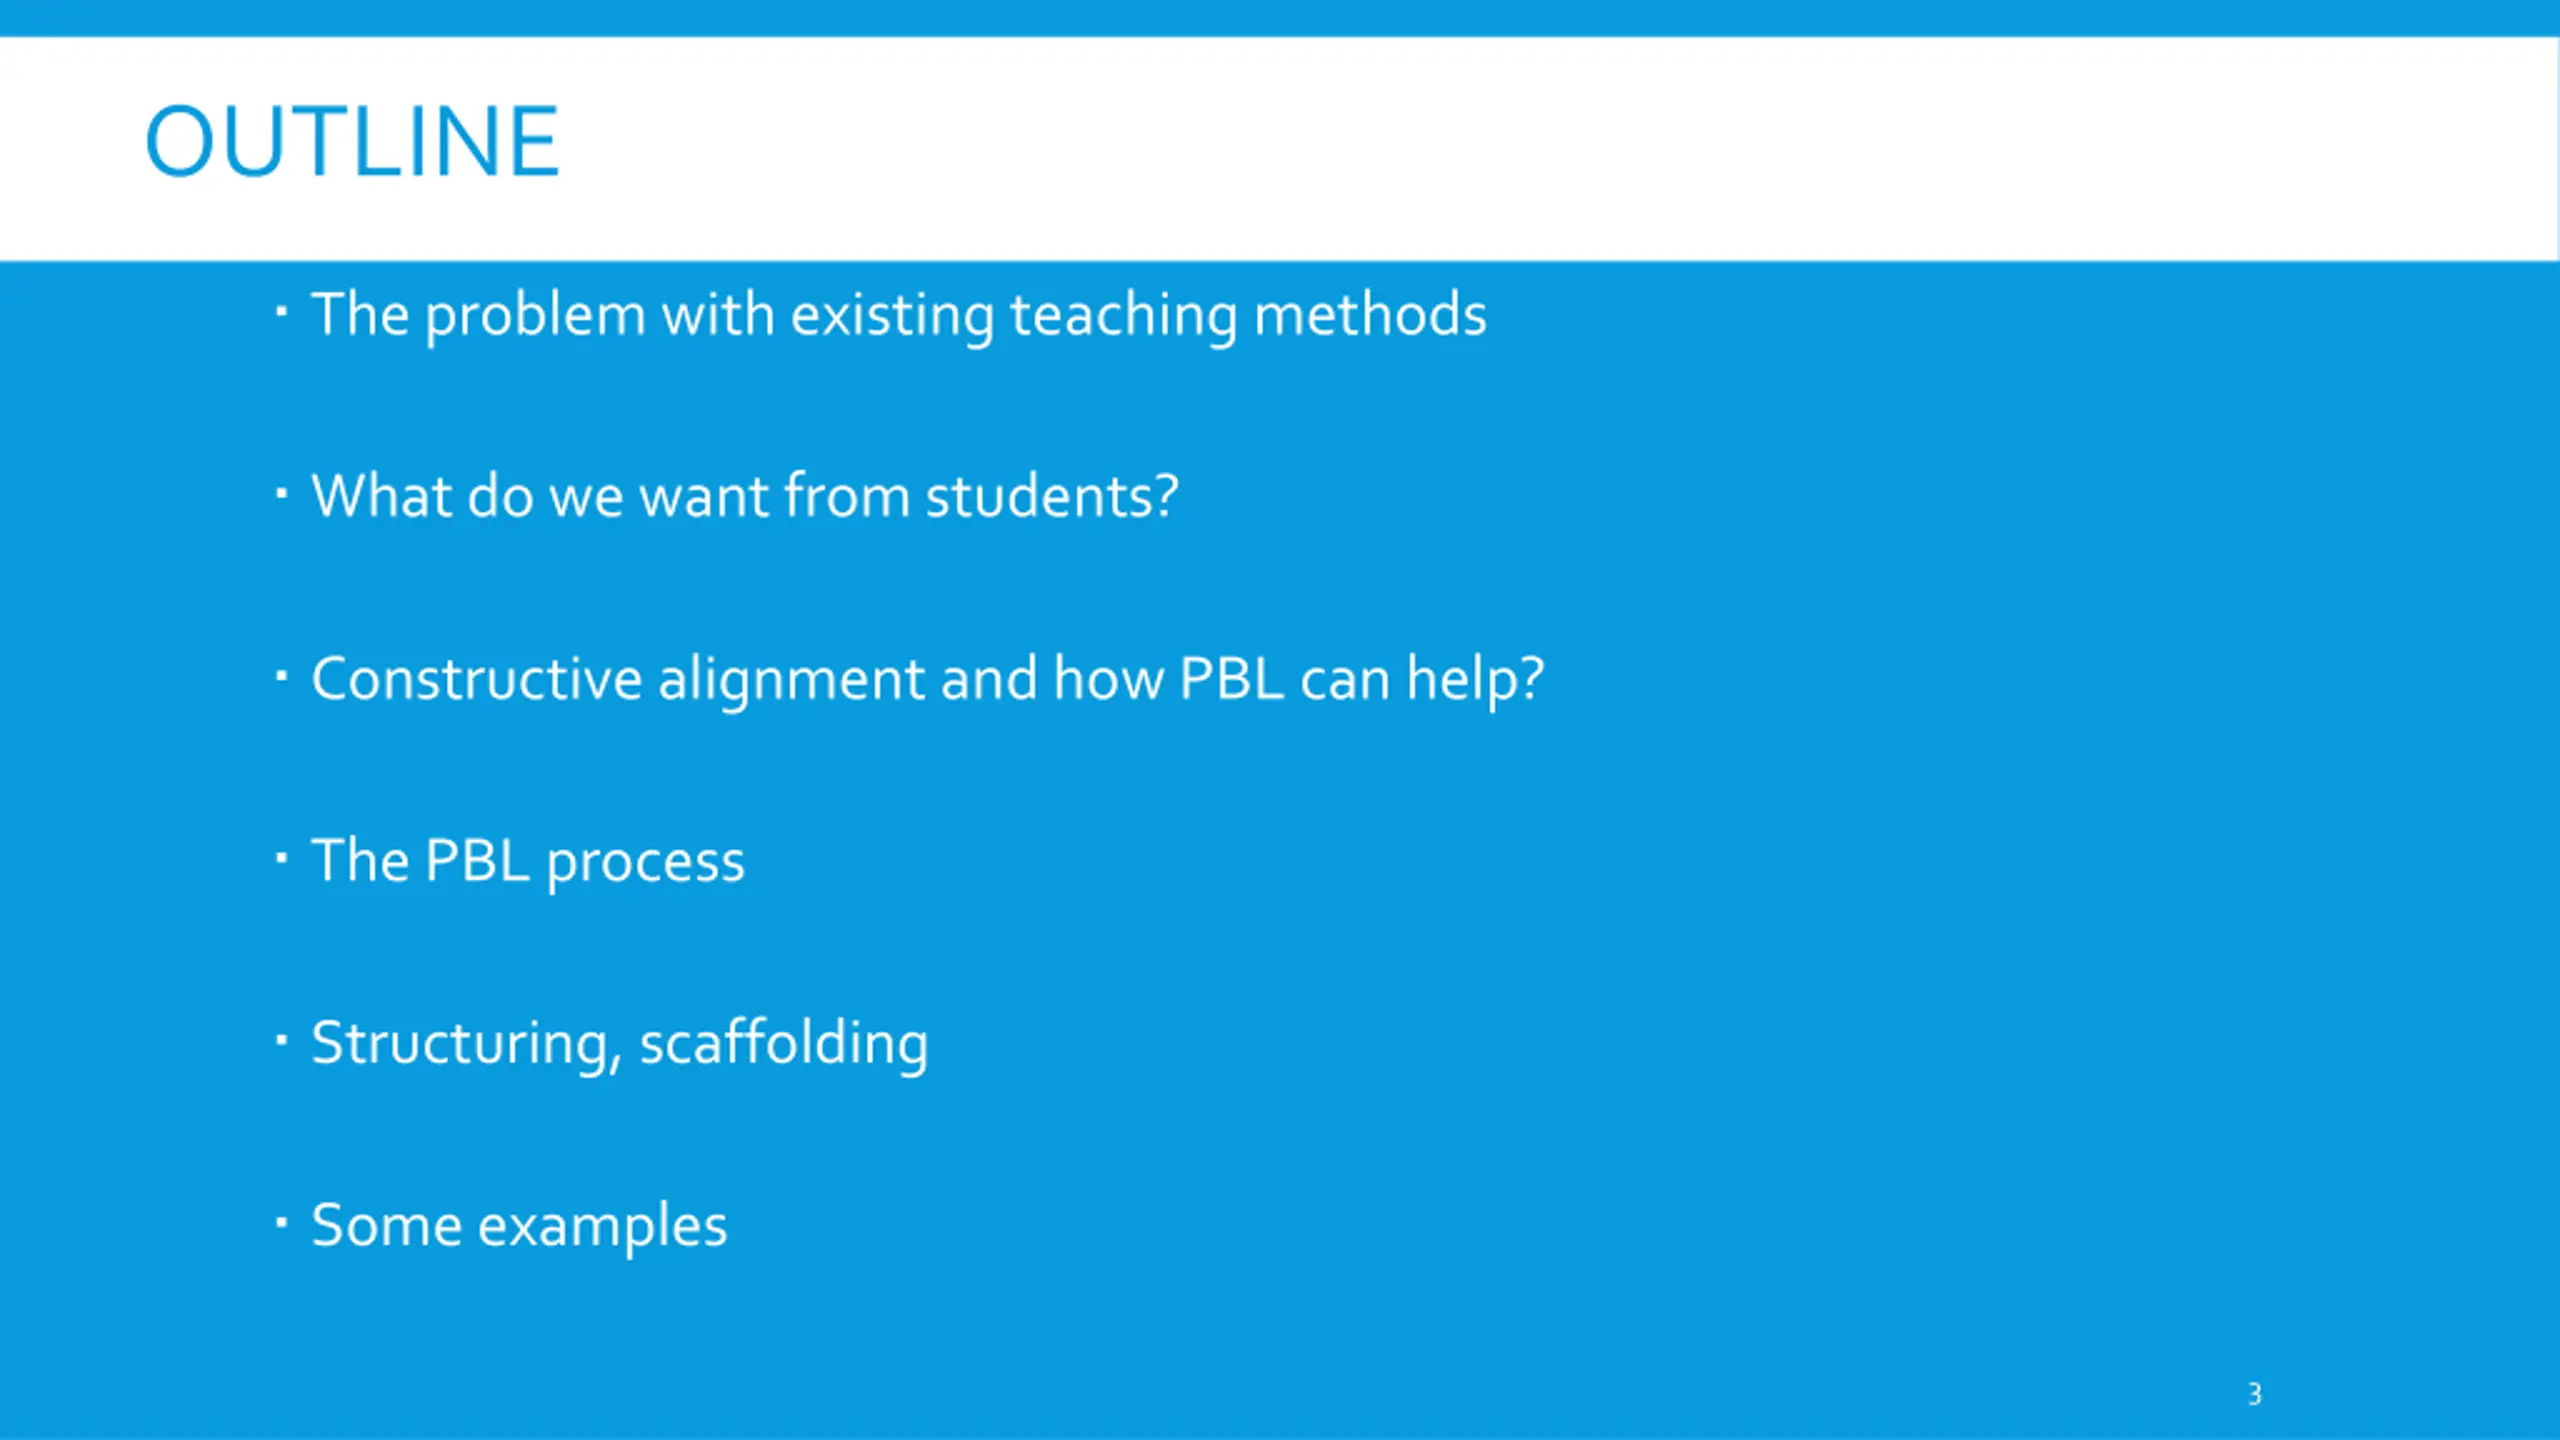Click bullet marker before 'The PBL process'
This screenshot has height=1440, width=2560.
281,858
